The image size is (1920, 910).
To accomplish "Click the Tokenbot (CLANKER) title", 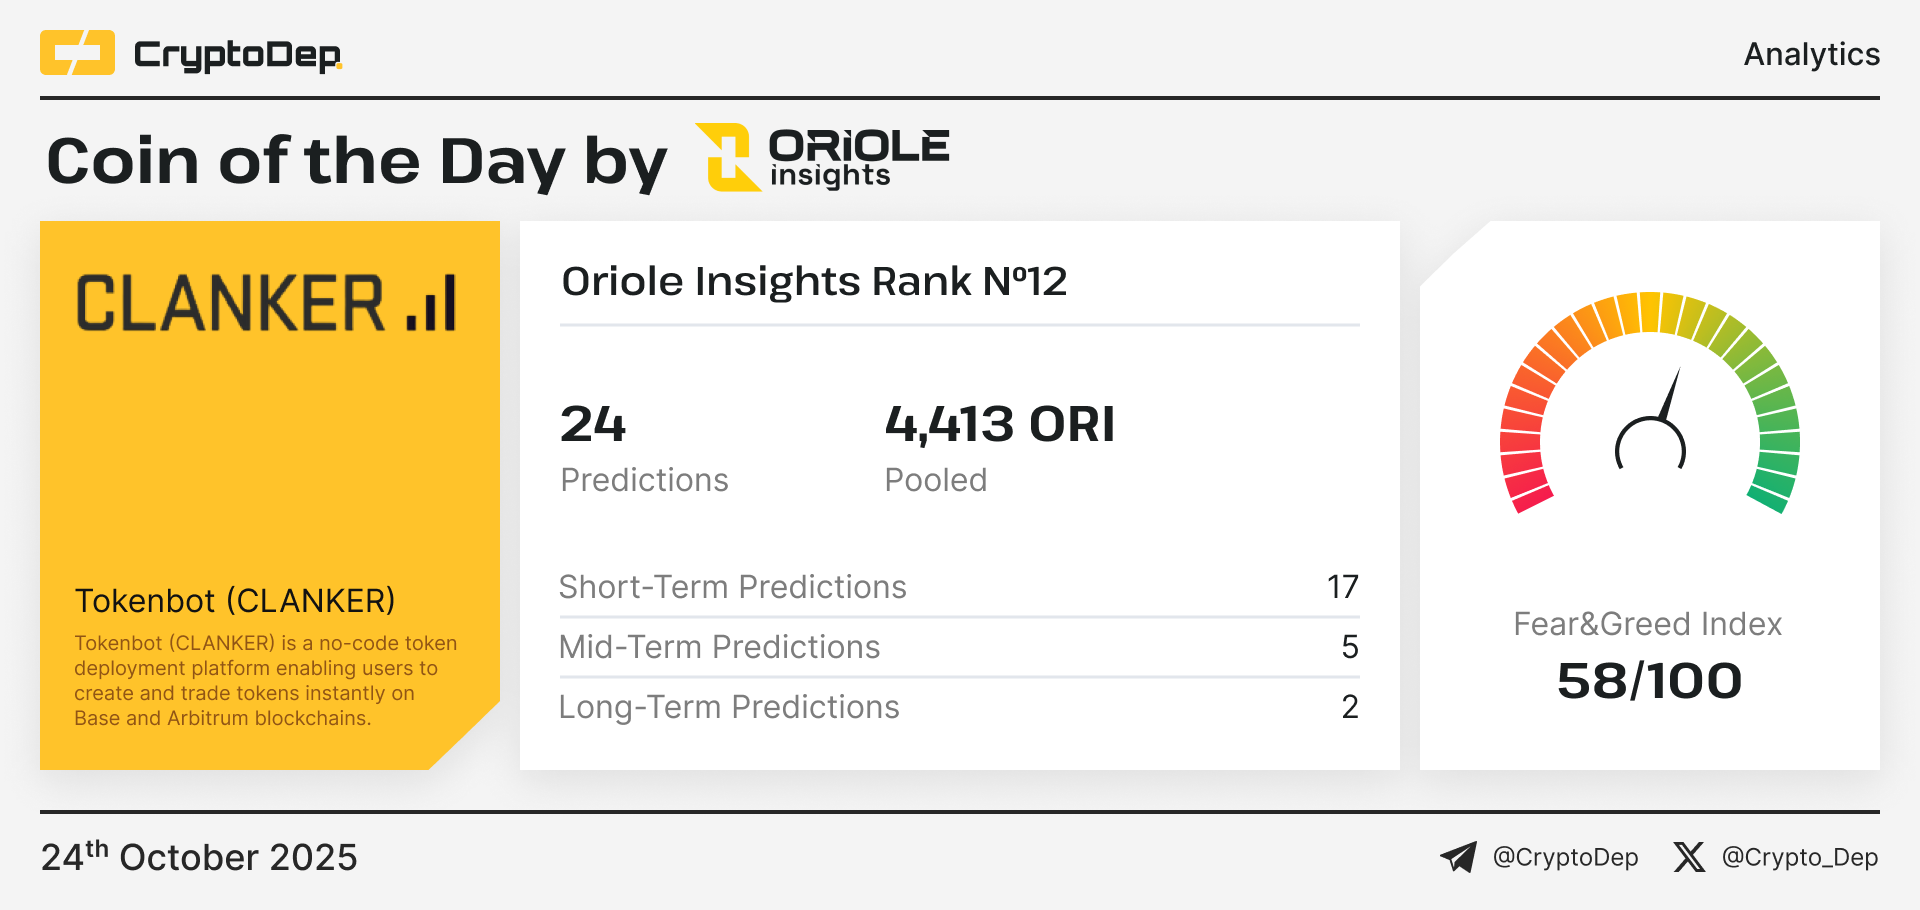I will click(235, 601).
